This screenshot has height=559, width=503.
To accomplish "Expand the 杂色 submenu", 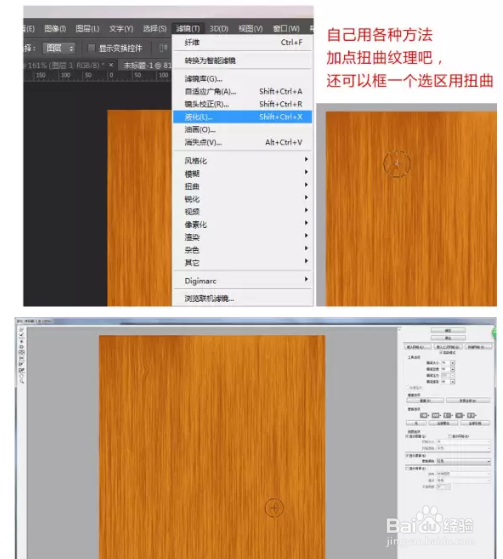I will (242, 250).
